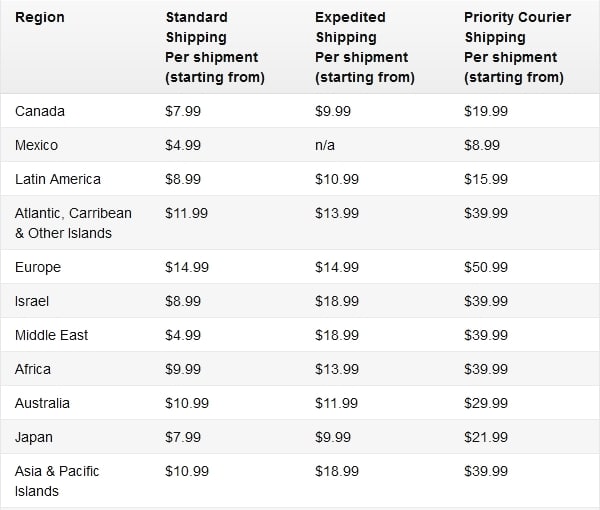Click Latin America's $10.99 expedited price
Viewport: 600px width, 510px height.
337,179
